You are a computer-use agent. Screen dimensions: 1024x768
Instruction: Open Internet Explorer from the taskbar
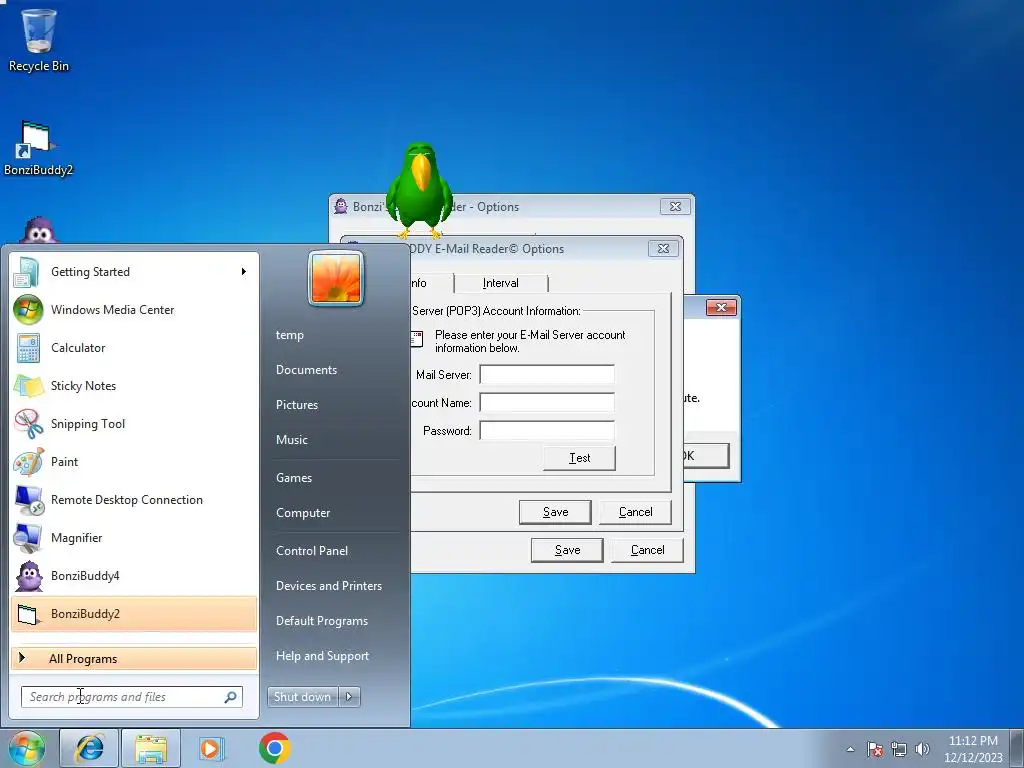[89, 748]
